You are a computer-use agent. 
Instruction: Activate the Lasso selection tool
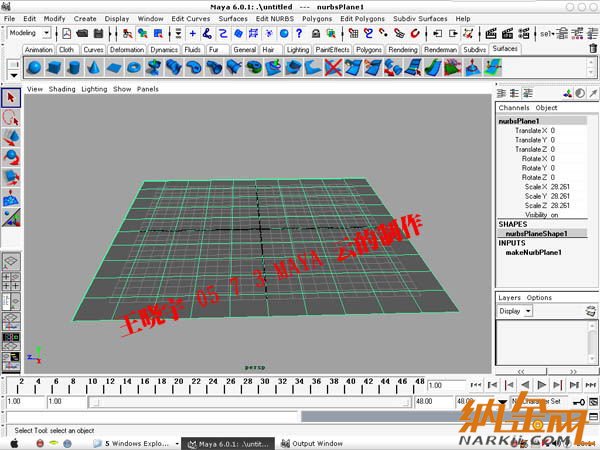[x=11, y=118]
